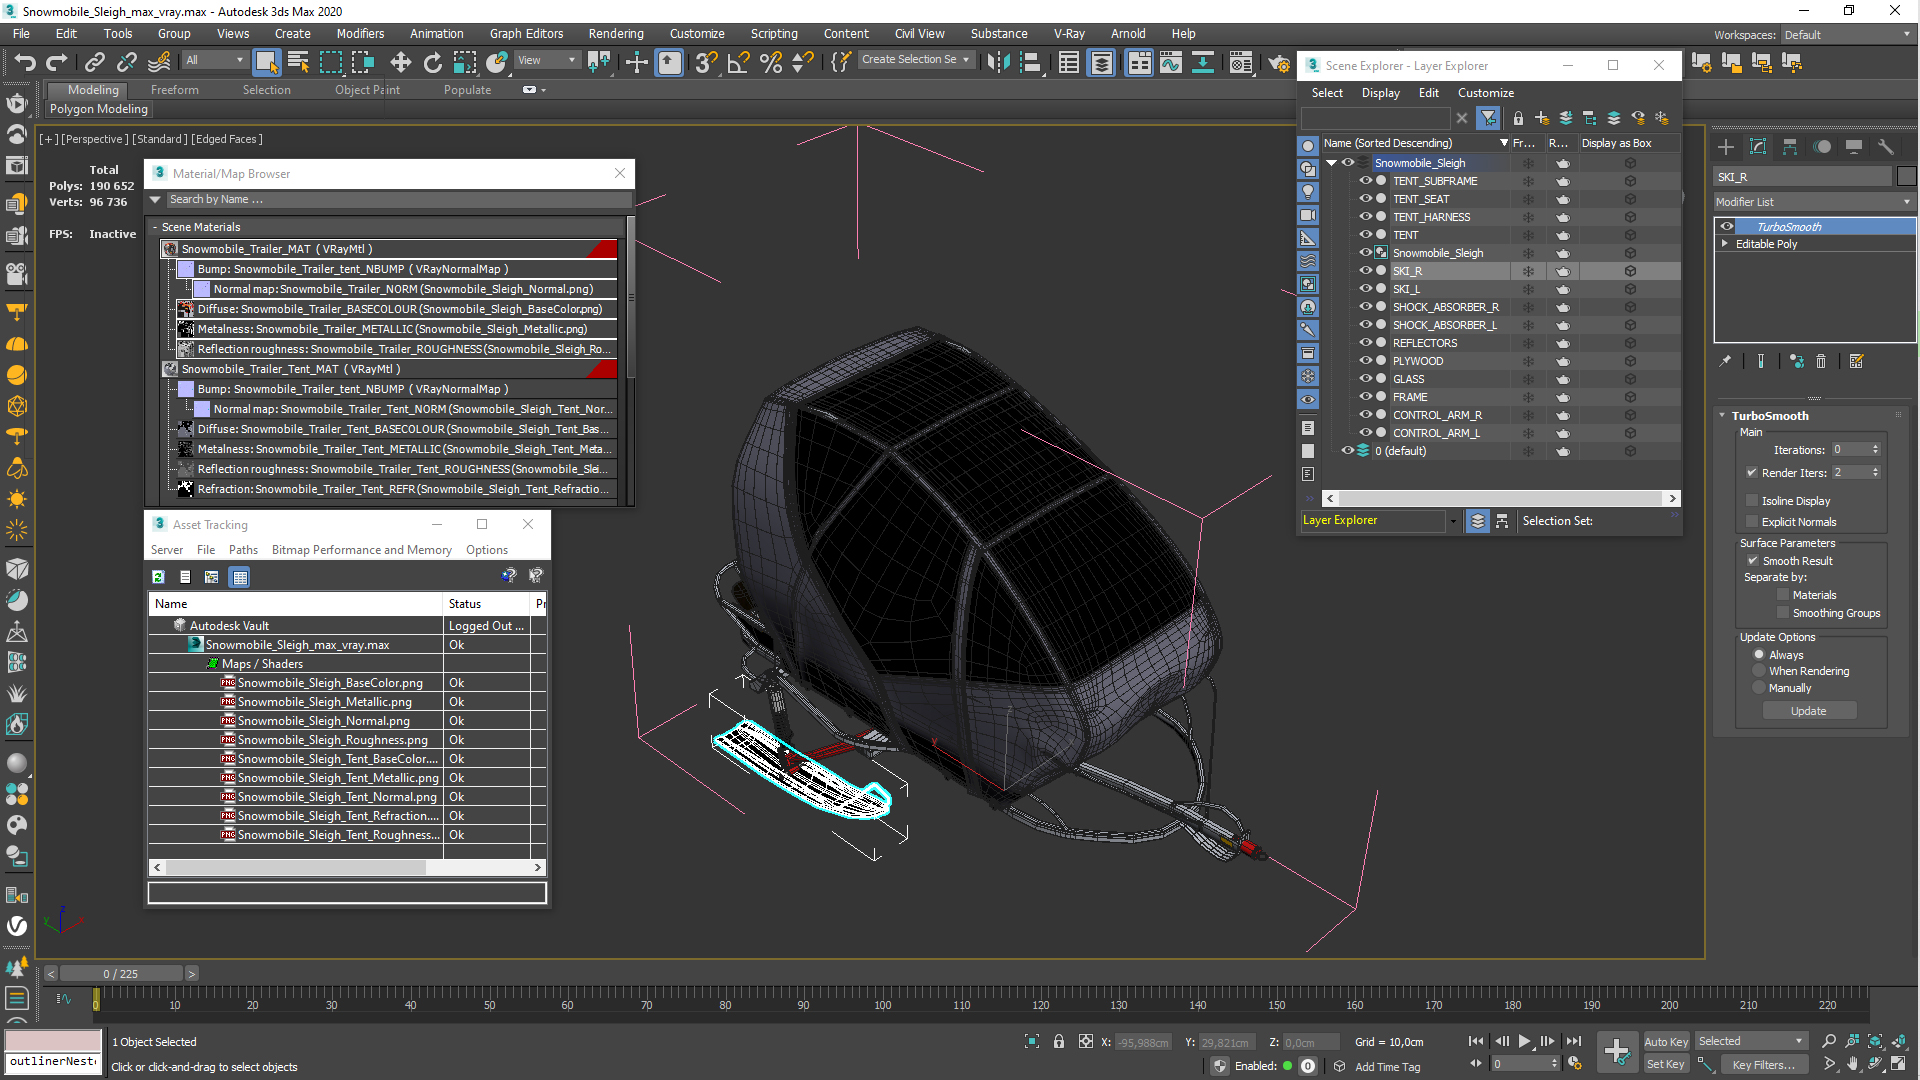Toggle Percent Snap tool
The width and height of the screenshot is (1920, 1080).
(x=770, y=62)
